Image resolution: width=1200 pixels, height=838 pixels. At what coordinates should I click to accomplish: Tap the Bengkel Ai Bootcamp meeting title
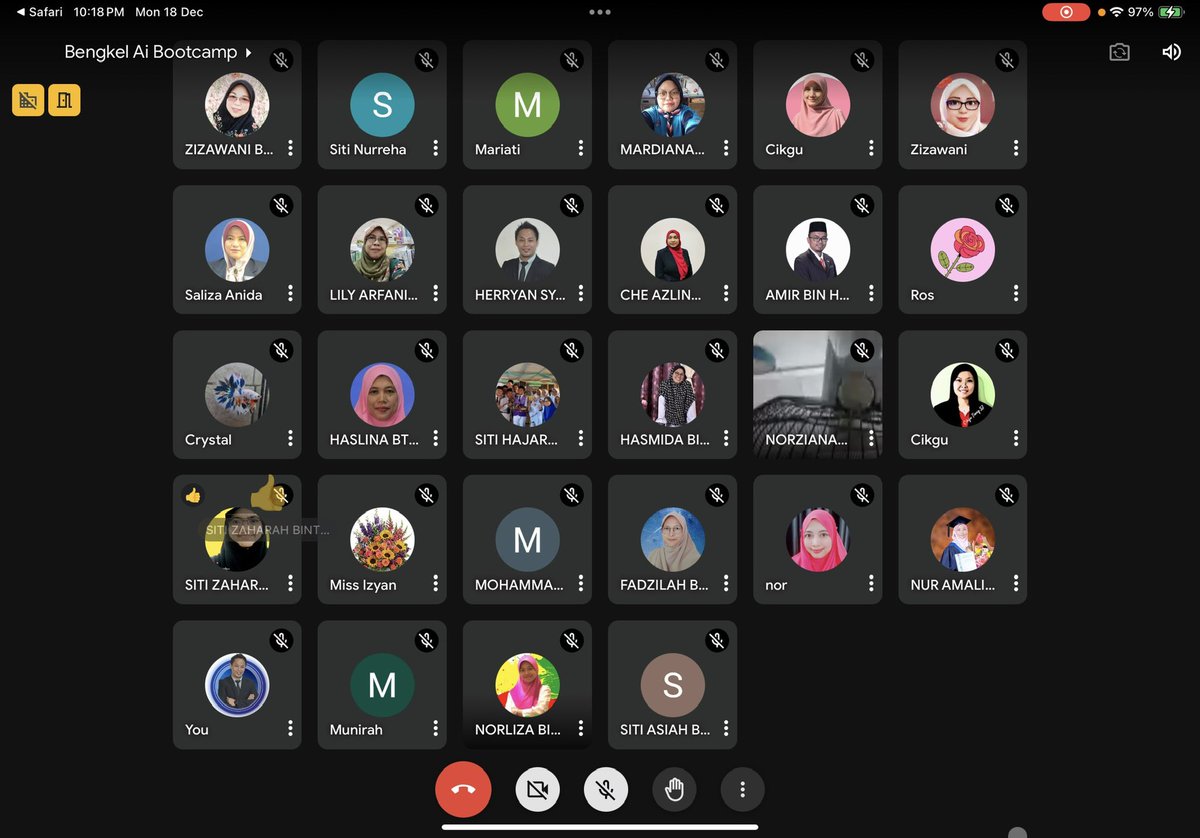pos(151,52)
